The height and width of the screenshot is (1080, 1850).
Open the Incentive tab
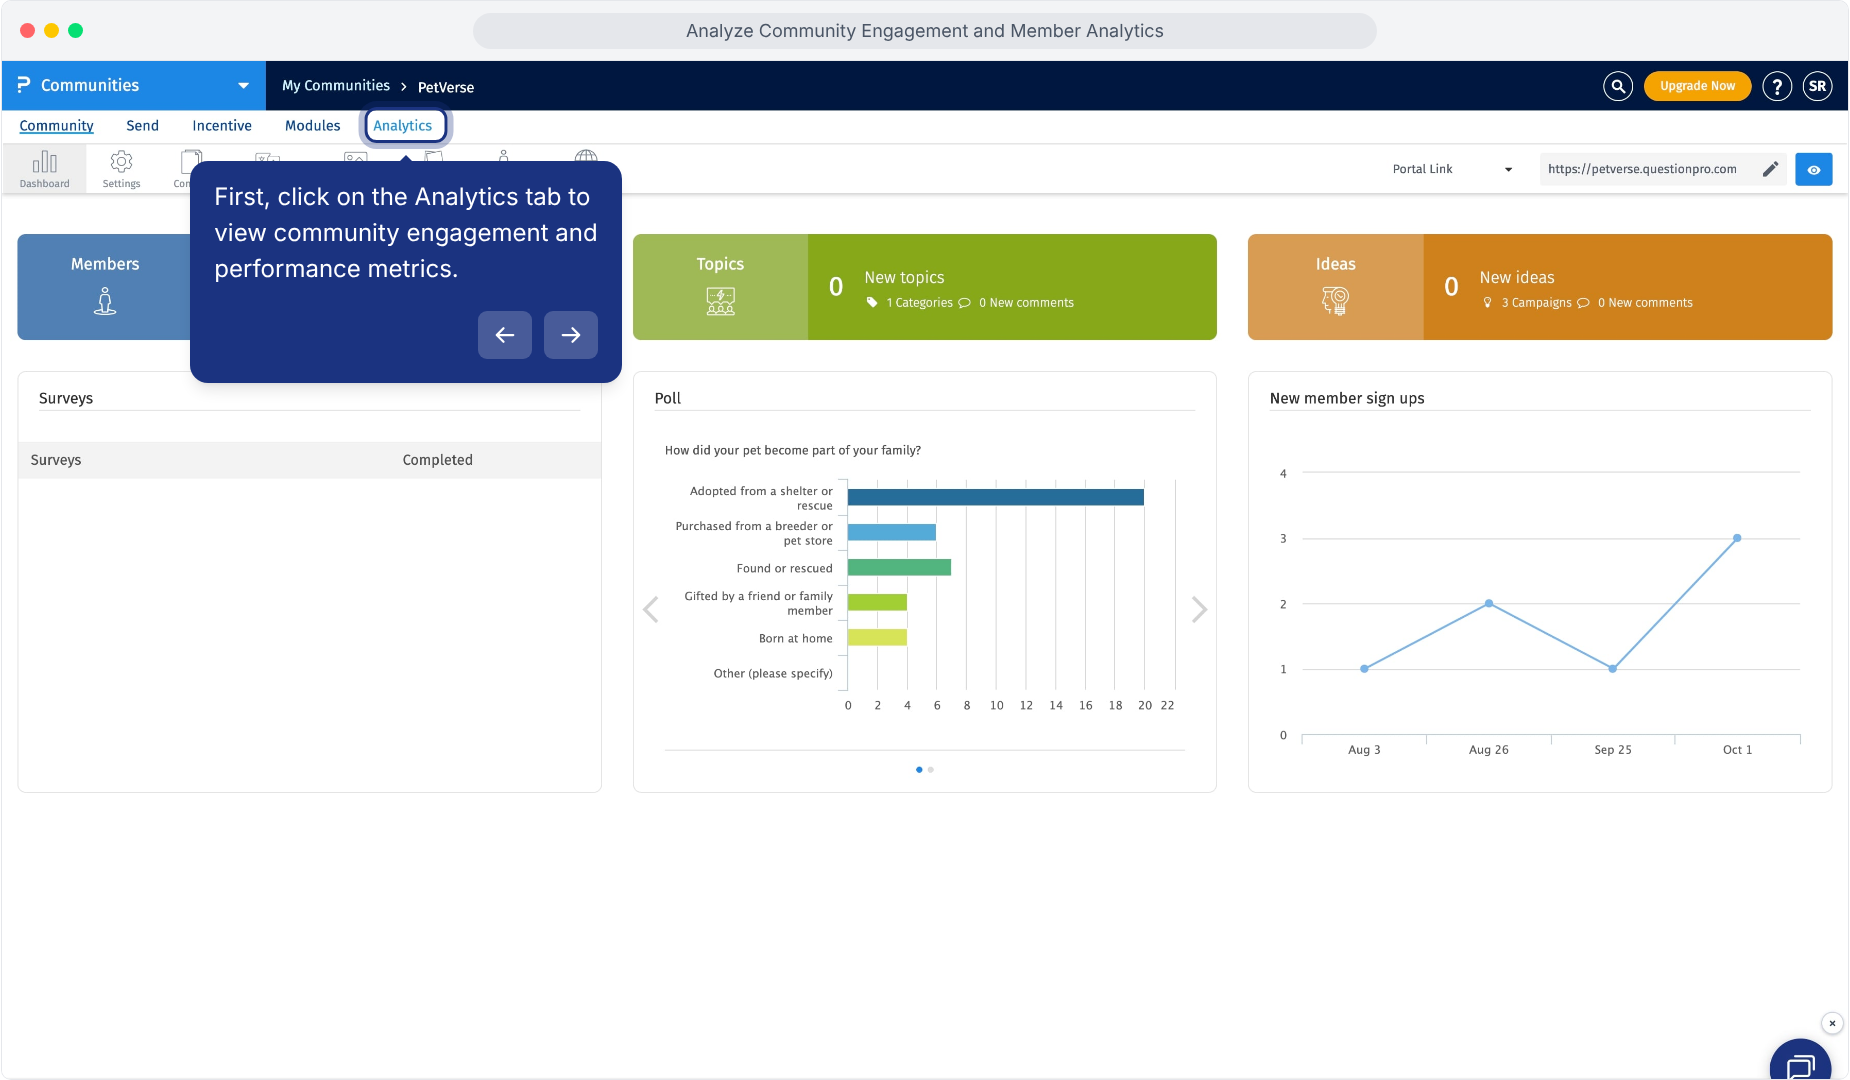[222, 126]
